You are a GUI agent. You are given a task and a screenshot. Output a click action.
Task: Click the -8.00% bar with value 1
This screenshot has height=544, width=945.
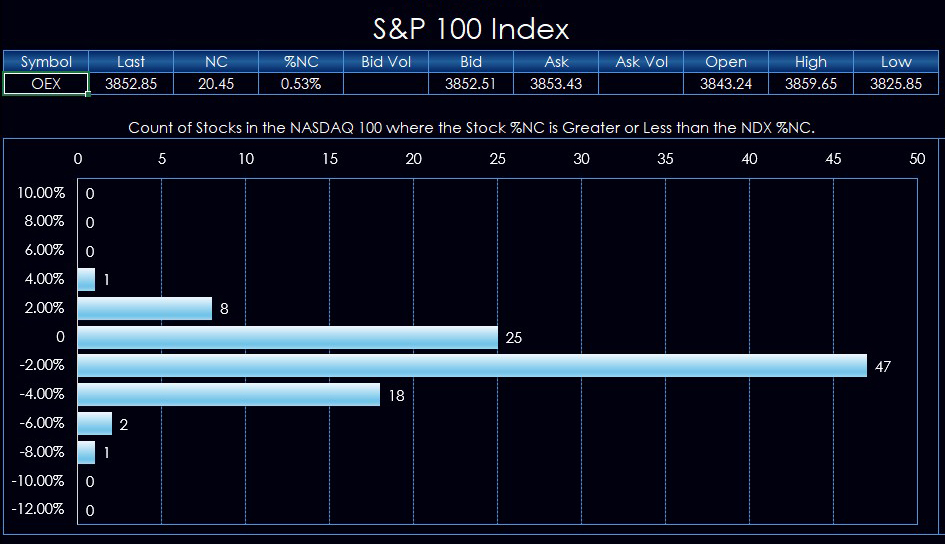tap(86, 452)
